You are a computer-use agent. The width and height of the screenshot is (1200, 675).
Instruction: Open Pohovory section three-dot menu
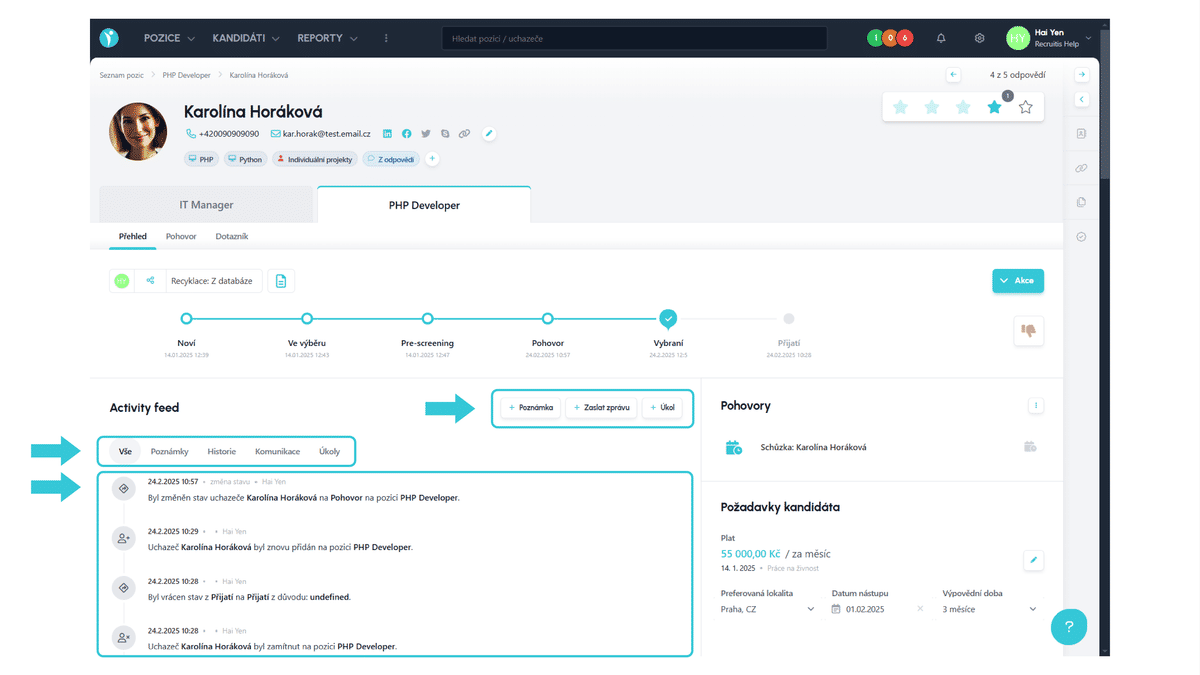click(1037, 406)
